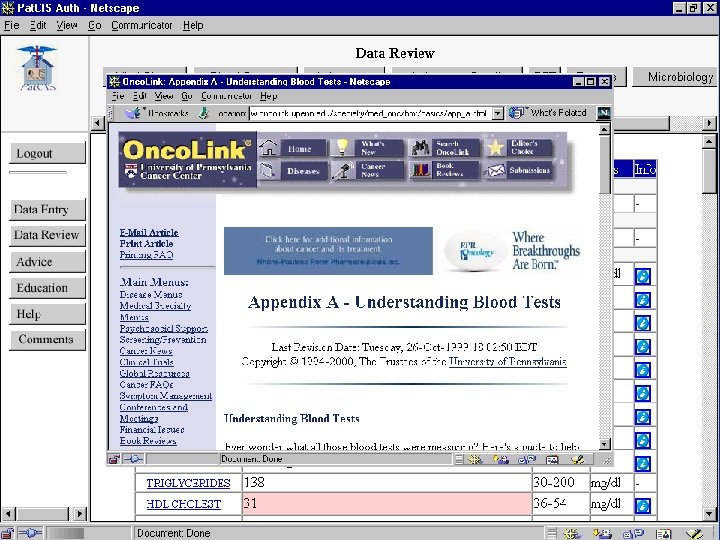Open Book Reviews navigation button
The height and width of the screenshot is (540, 720).
(x=444, y=170)
